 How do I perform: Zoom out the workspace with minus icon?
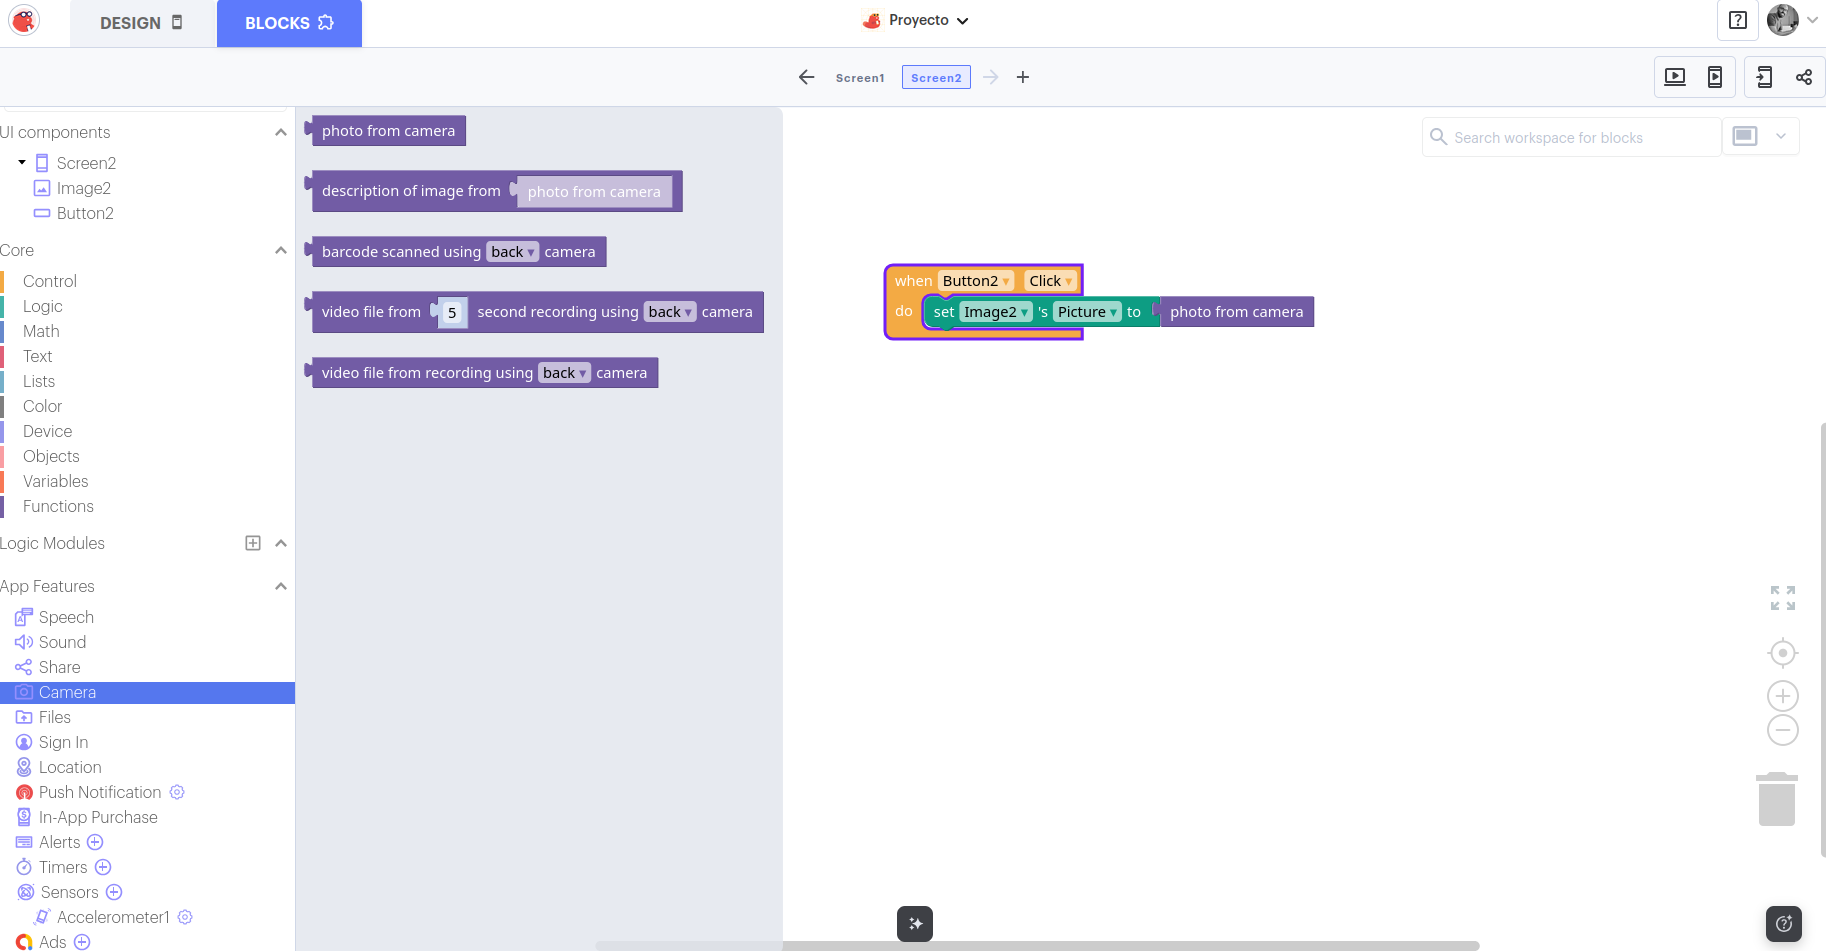click(1782, 730)
